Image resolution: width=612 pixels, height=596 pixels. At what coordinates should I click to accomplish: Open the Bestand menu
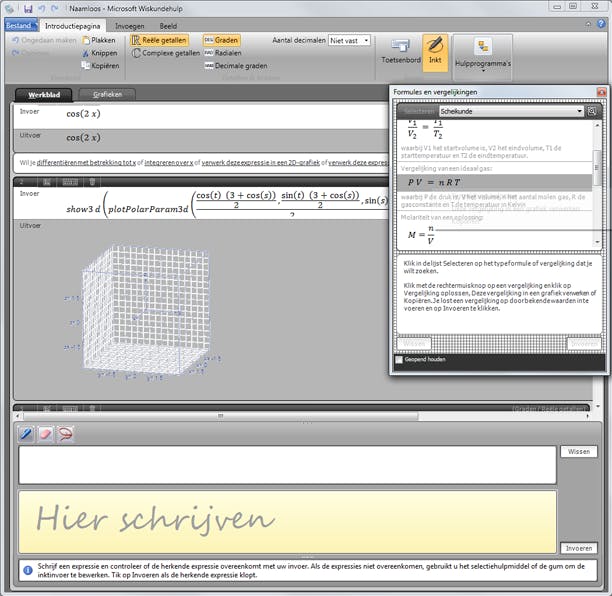(21, 26)
